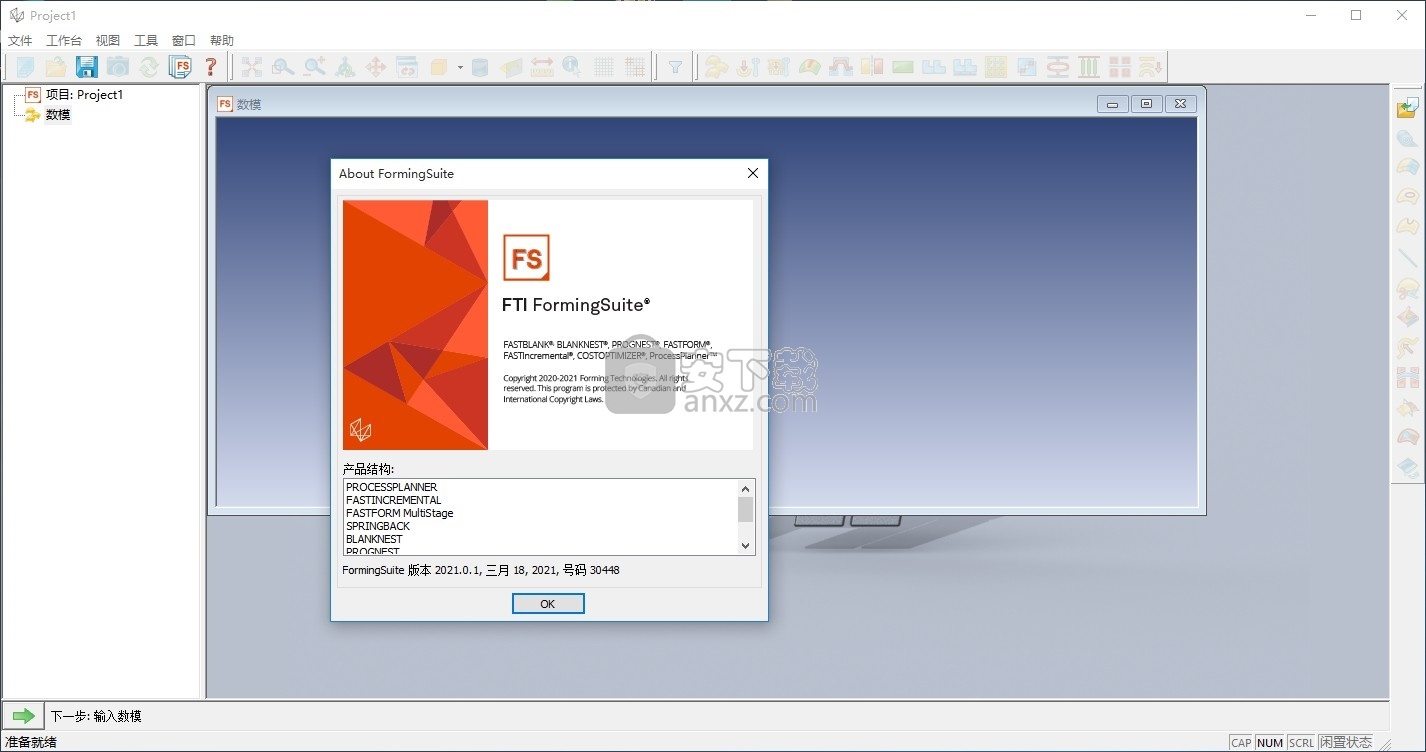Click the New document toolbar icon
The width and height of the screenshot is (1426, 752).
click(25, 67)
